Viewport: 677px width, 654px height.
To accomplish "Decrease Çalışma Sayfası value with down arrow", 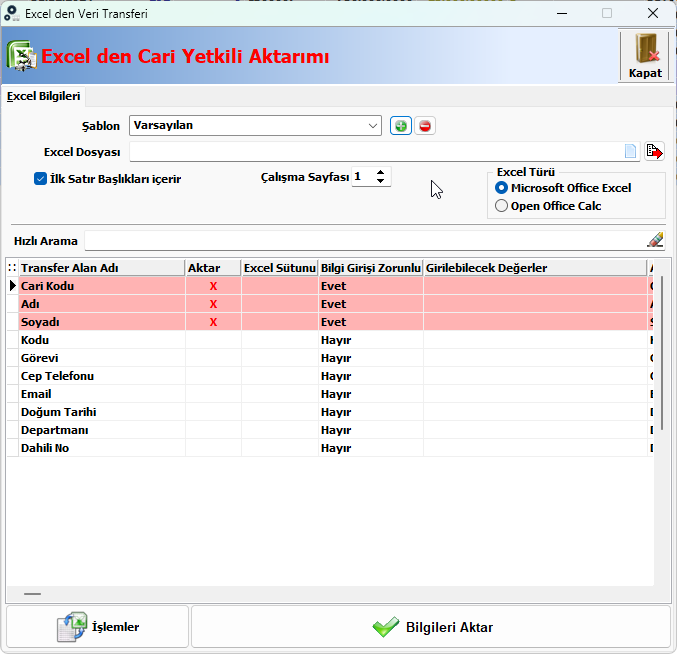I will (x=380, y=181).
